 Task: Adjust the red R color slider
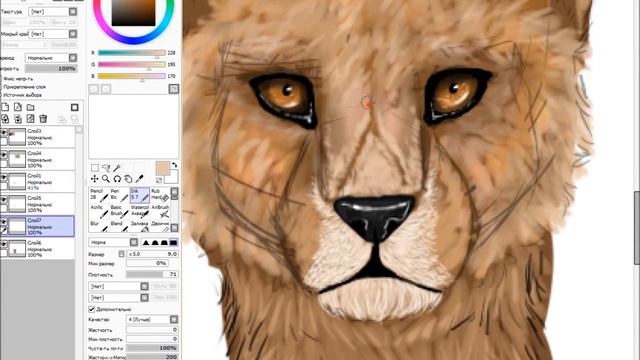(131, 53)
